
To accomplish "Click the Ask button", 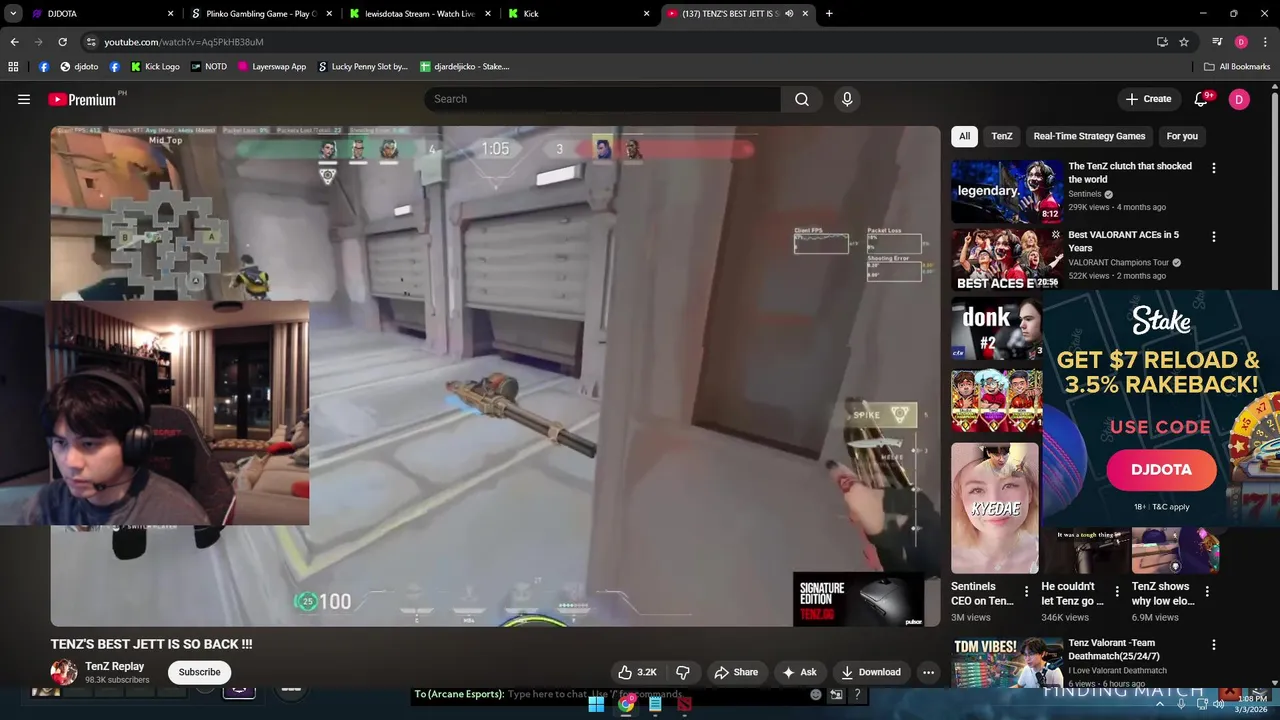I will click(x=799, y=672).
